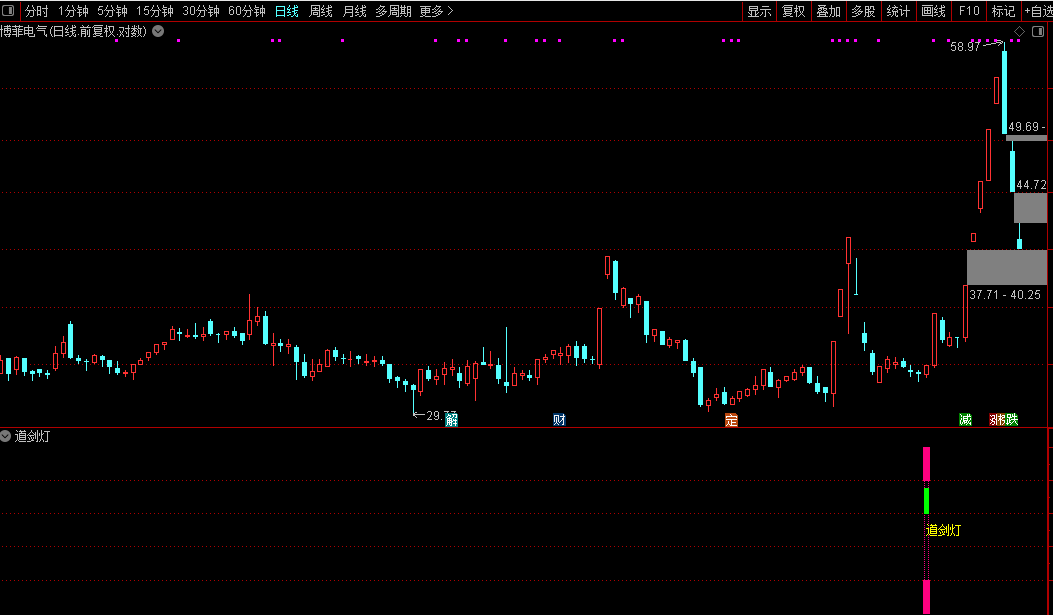
Task: Click the top pink 道剑灯 signal bar
Action: pos(927,463)
